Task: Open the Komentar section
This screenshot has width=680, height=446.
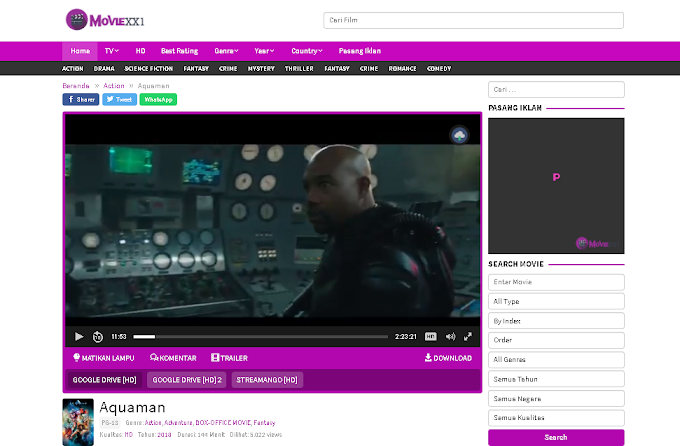Action: pos(173,358)
